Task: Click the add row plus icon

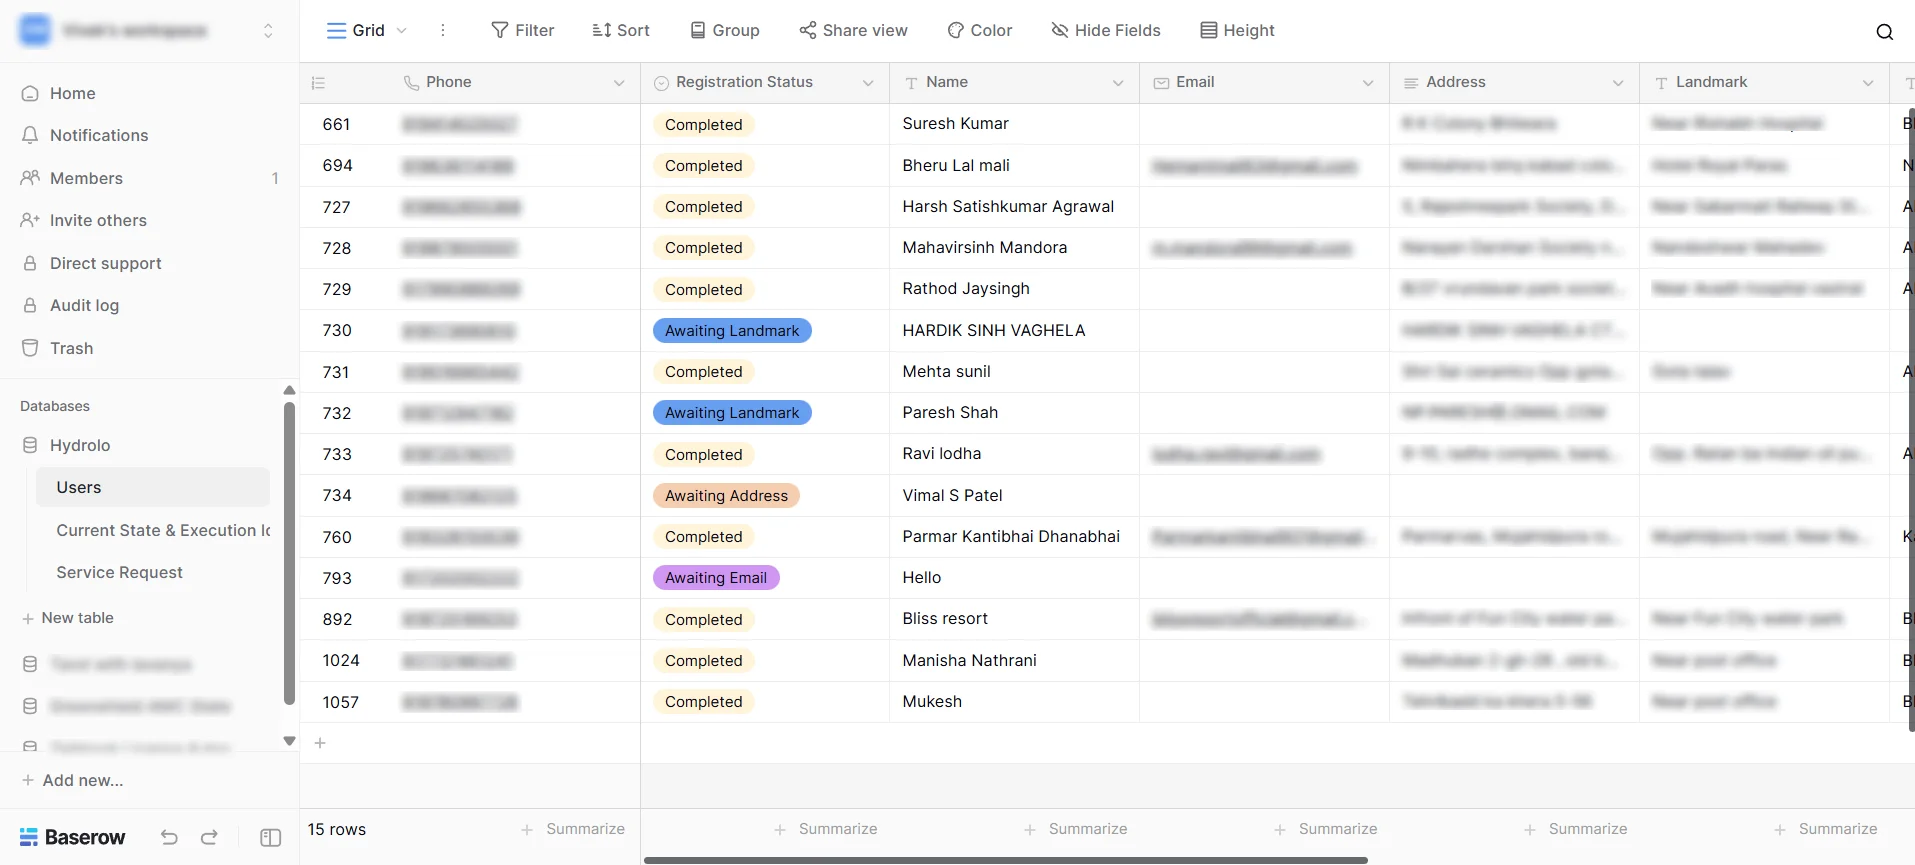Action: pos(320,743)
